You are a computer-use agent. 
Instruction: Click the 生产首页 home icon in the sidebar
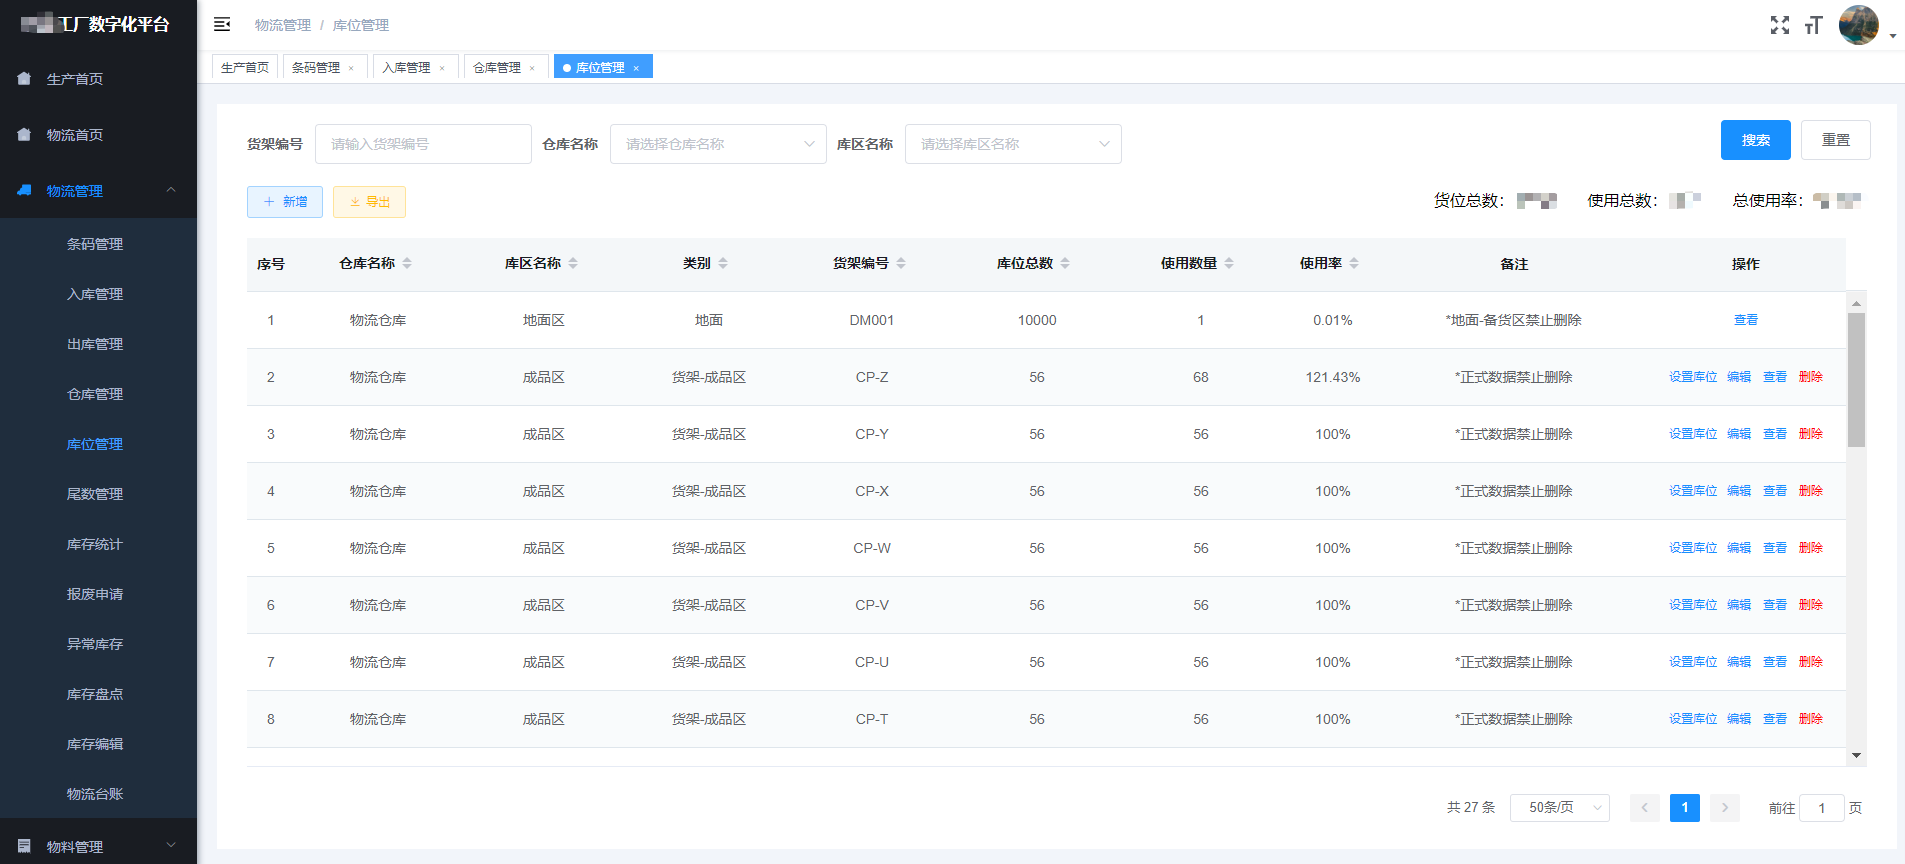tap(24, 78)
